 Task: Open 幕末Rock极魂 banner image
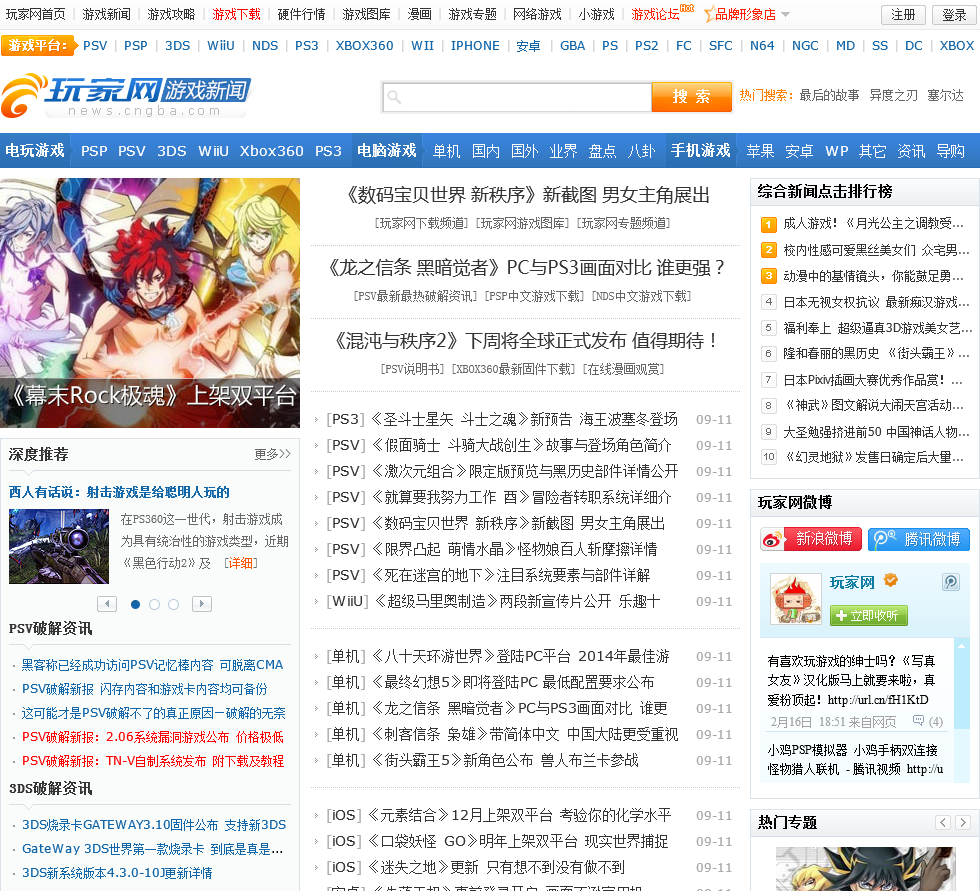point(150,302)
